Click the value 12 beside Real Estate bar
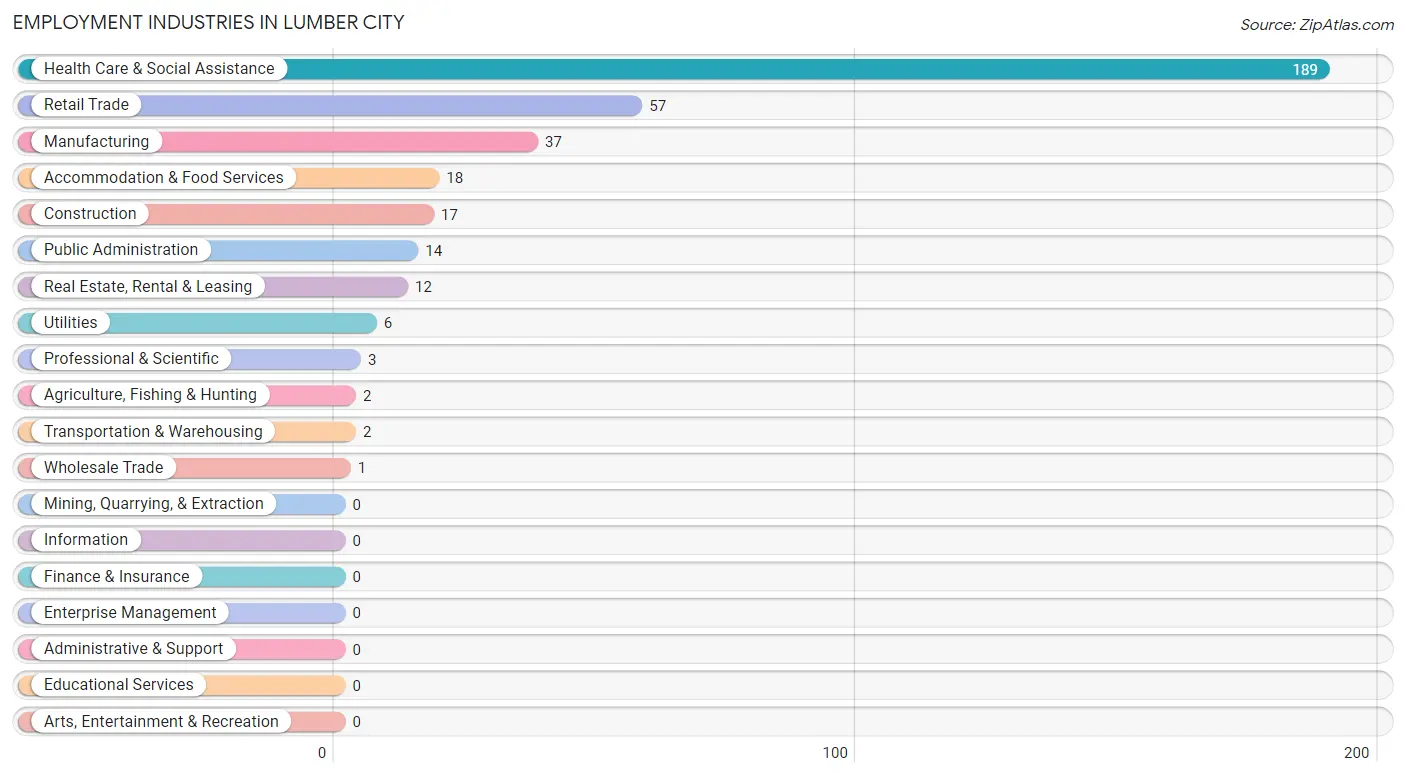 [423, 287]
